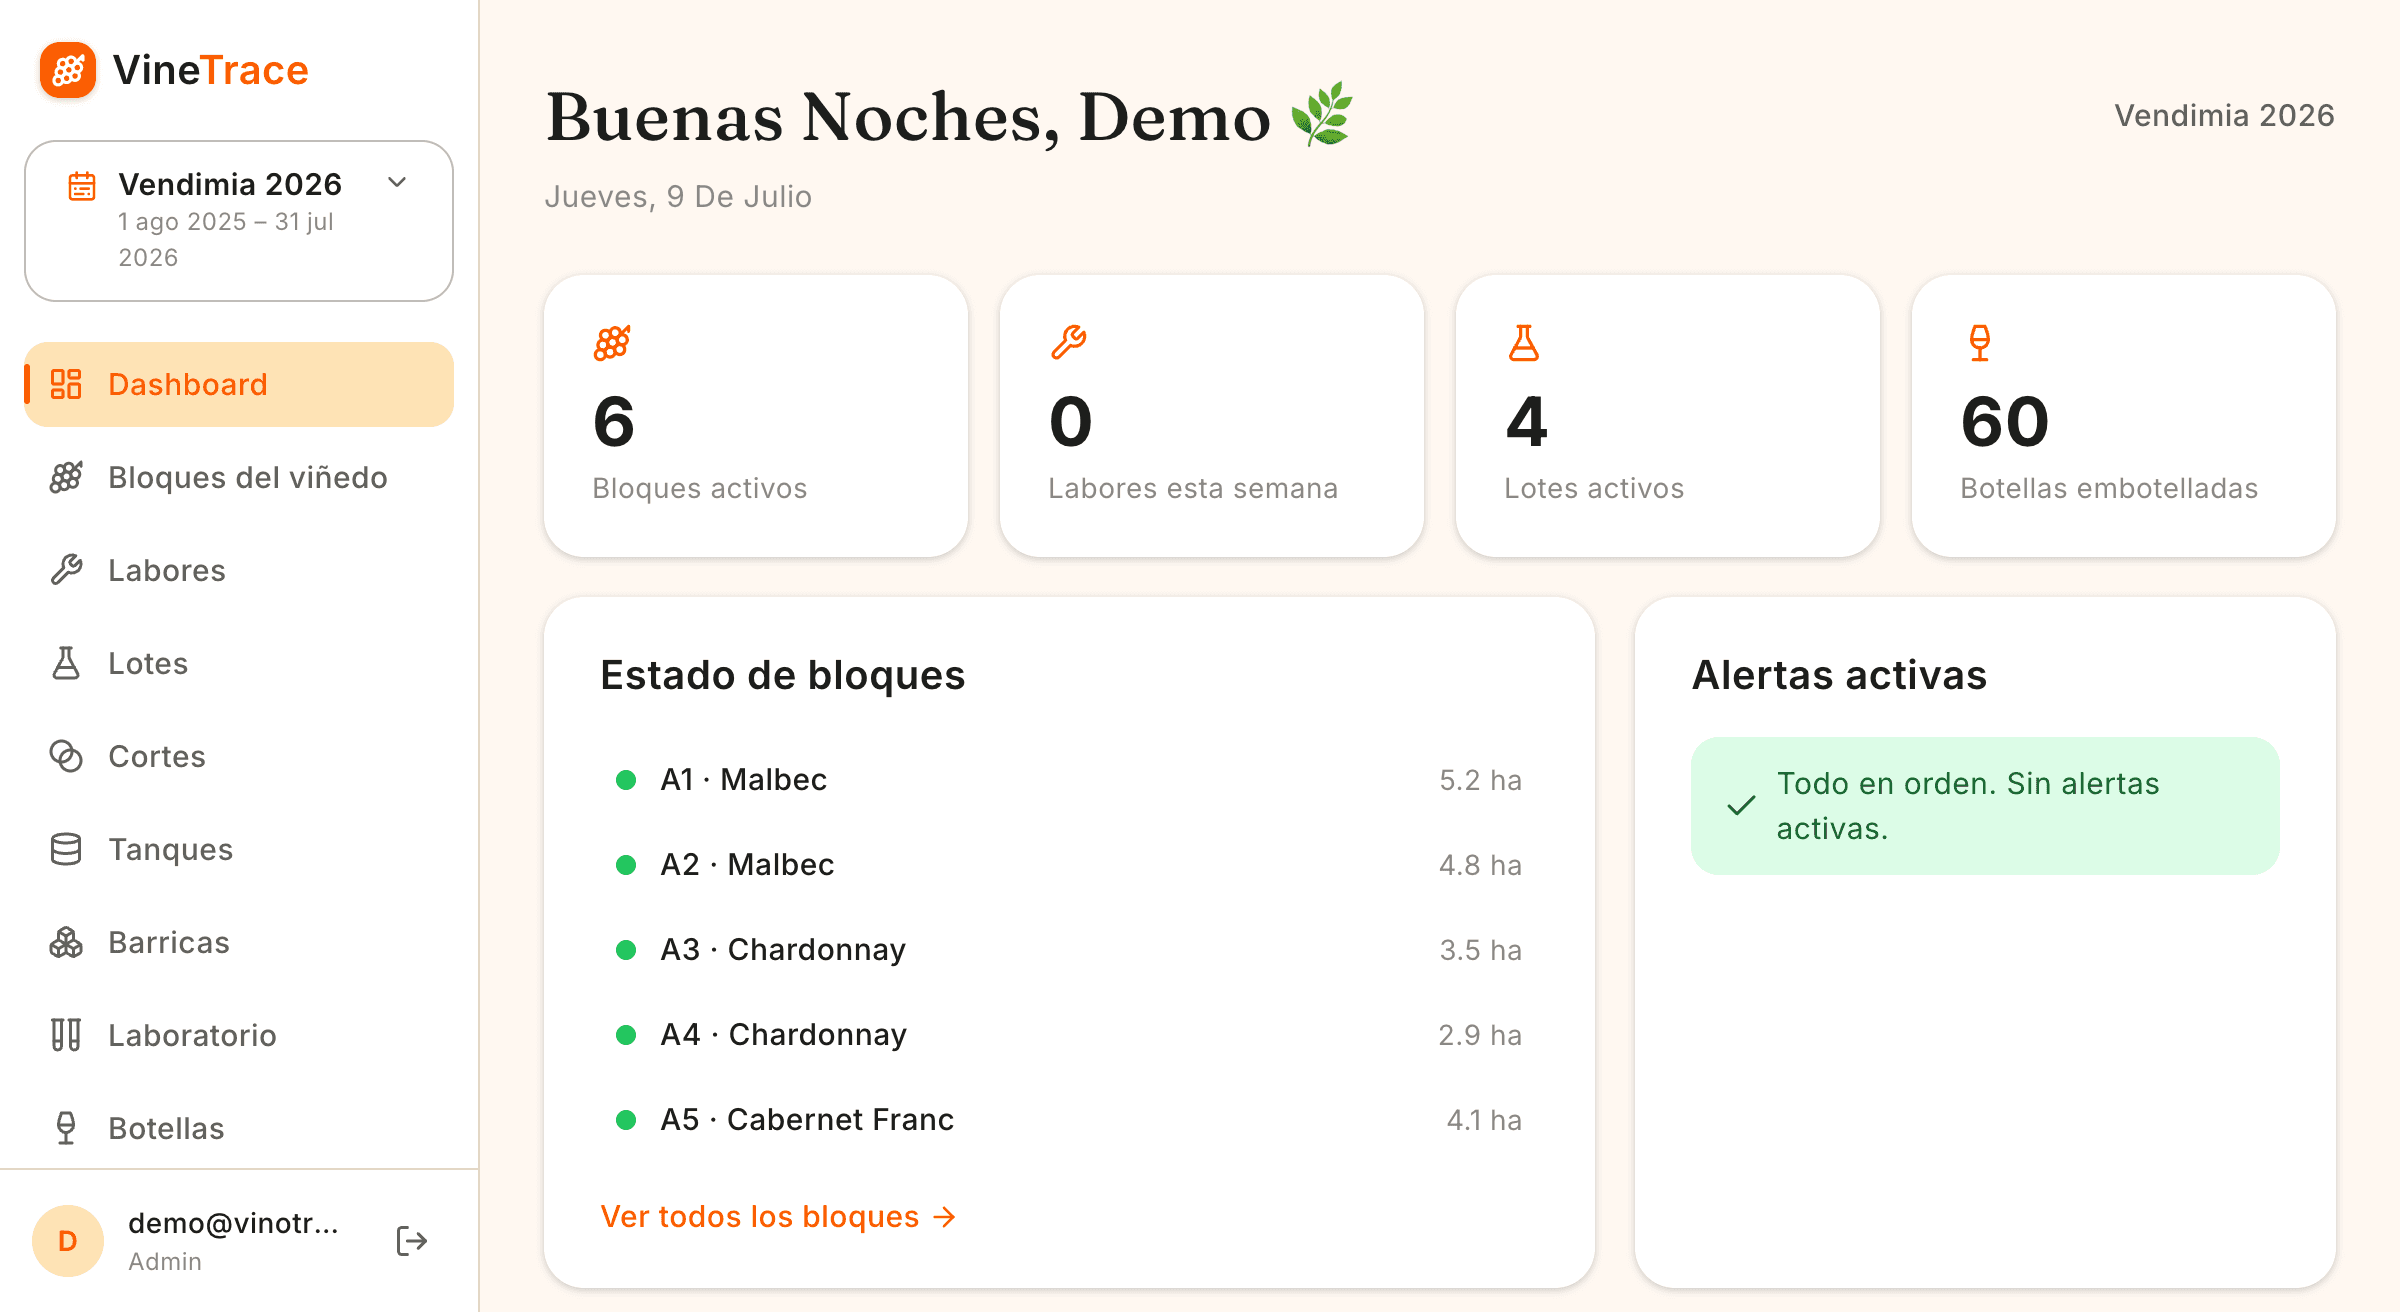Click the grape icon beside Bloques del viñedo
The width and height of the screenshot is (2400, 1312).
(66, 477)
